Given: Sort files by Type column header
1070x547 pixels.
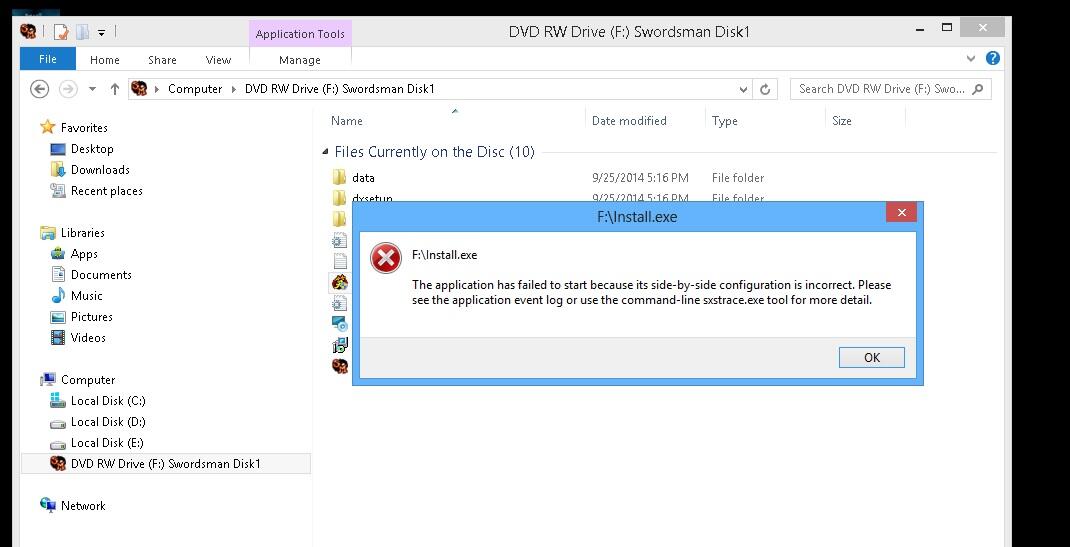Looking at the screenshot, I should [725, 121].
